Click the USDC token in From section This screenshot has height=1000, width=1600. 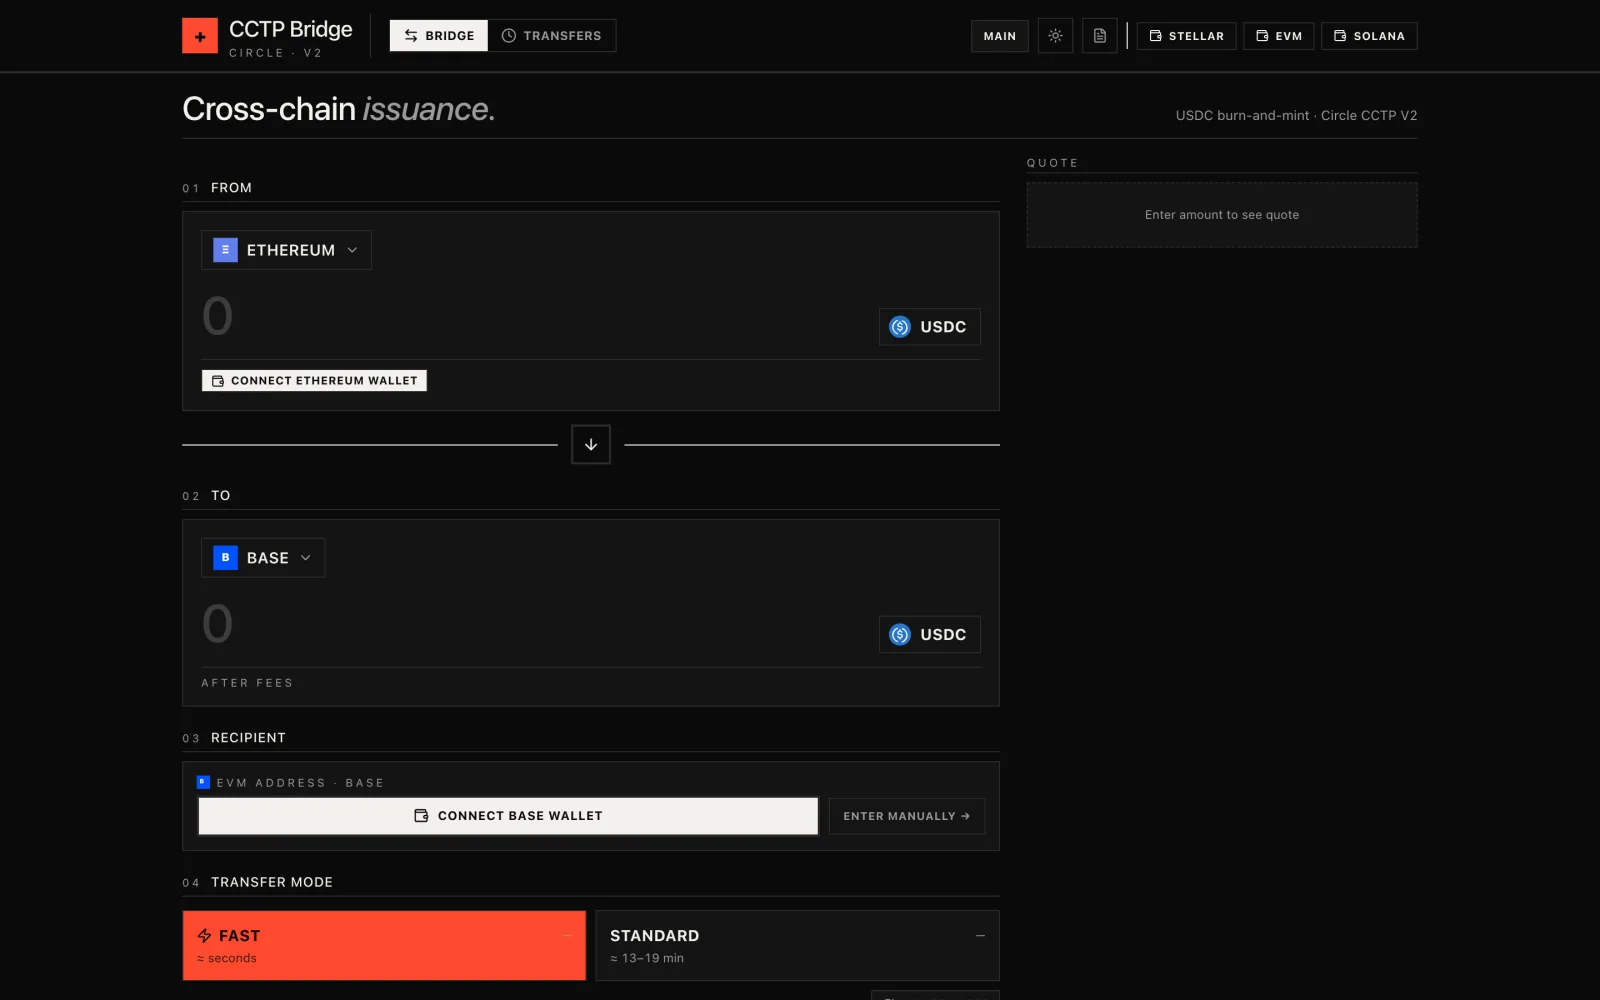[929, 327]
